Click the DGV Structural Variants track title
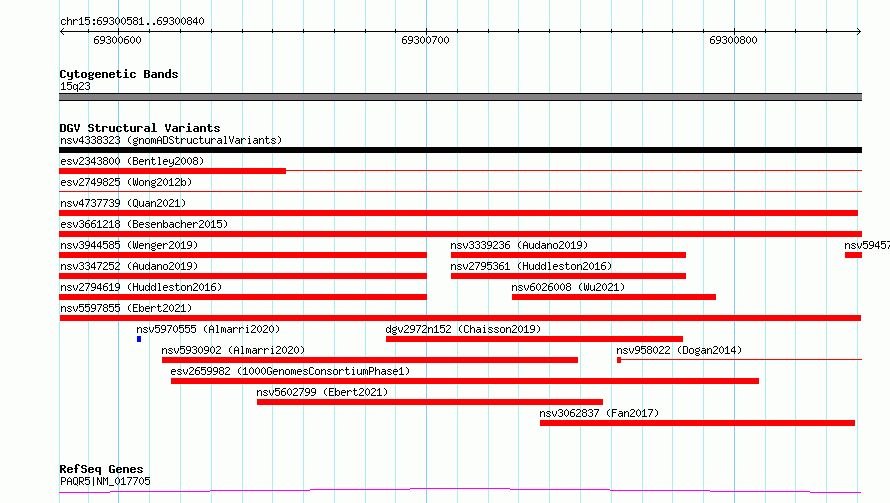Viewport: 890px width, 503px height. (140, 128)
